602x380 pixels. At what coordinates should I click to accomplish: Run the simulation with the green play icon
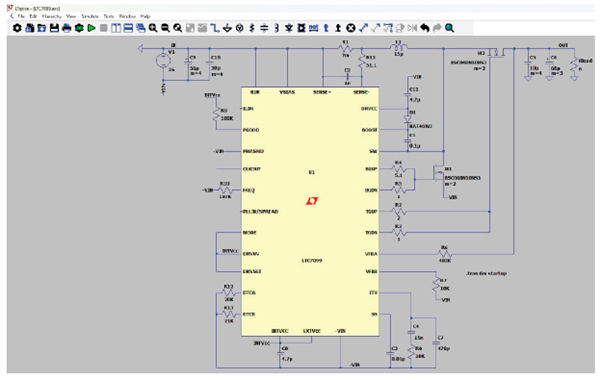point(91,28)
